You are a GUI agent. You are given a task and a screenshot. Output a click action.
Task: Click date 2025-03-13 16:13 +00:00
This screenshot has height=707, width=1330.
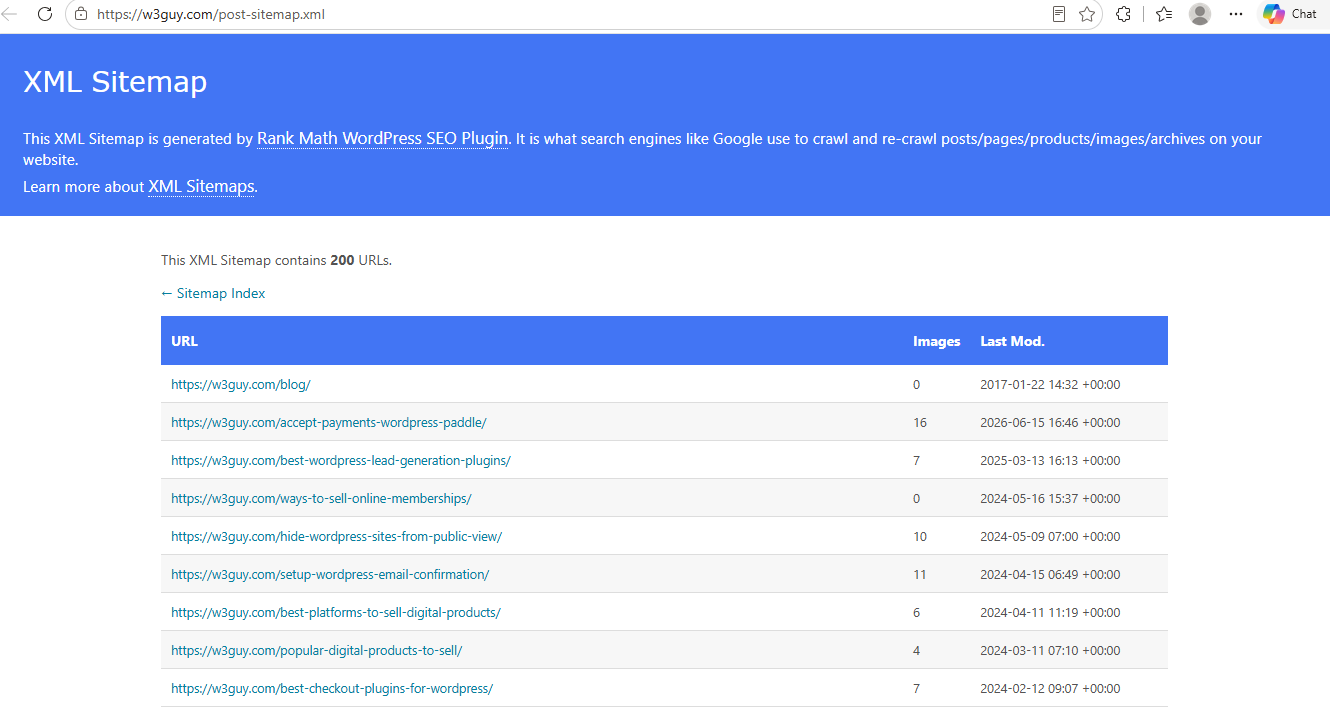tap(1050, 460)
